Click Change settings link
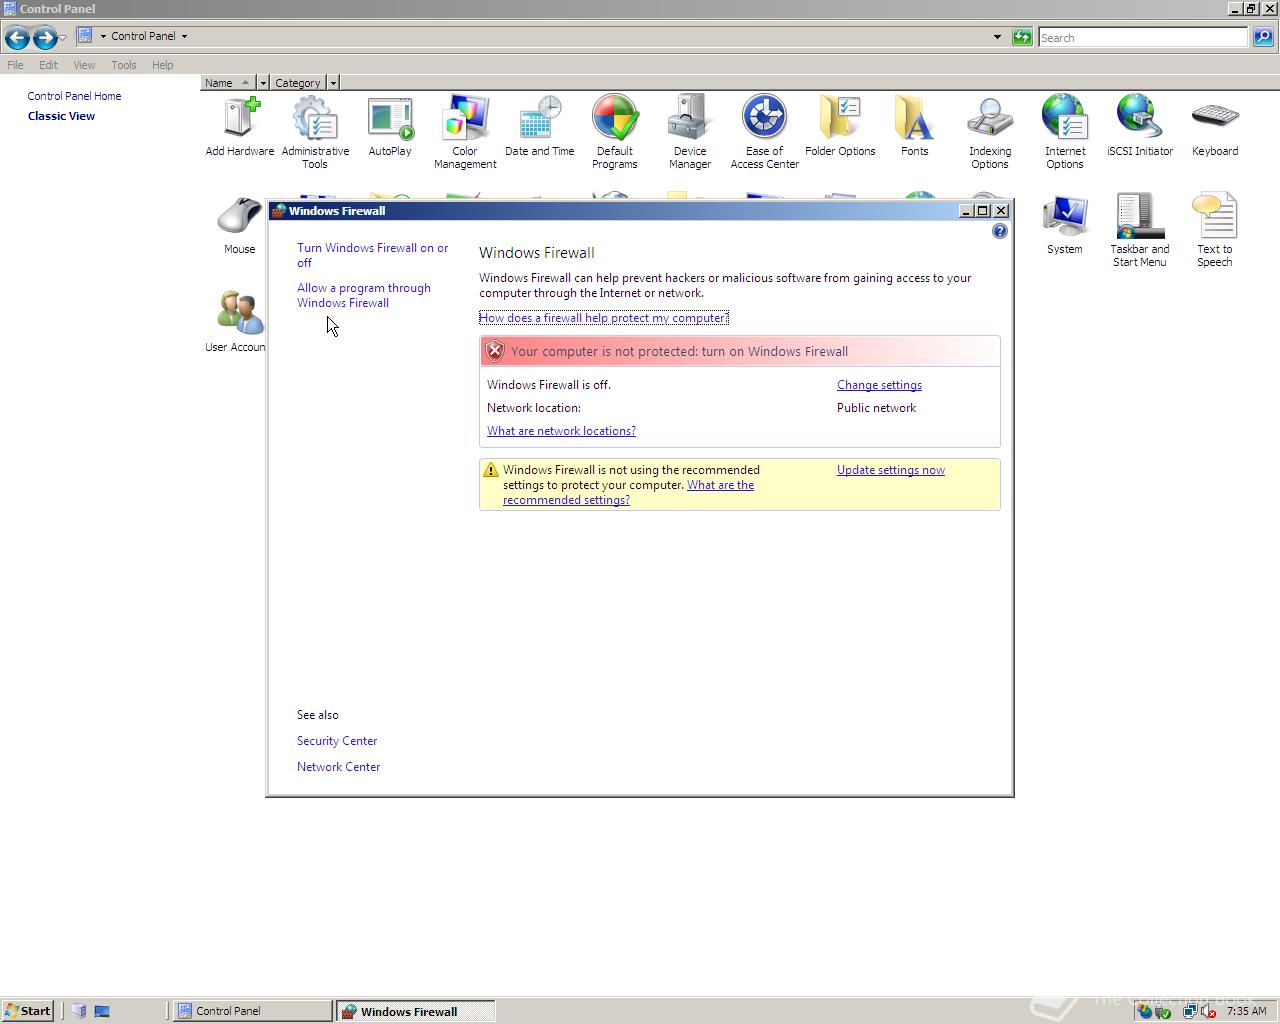This screenshot has height=1024, width=1280. point(879,385)
